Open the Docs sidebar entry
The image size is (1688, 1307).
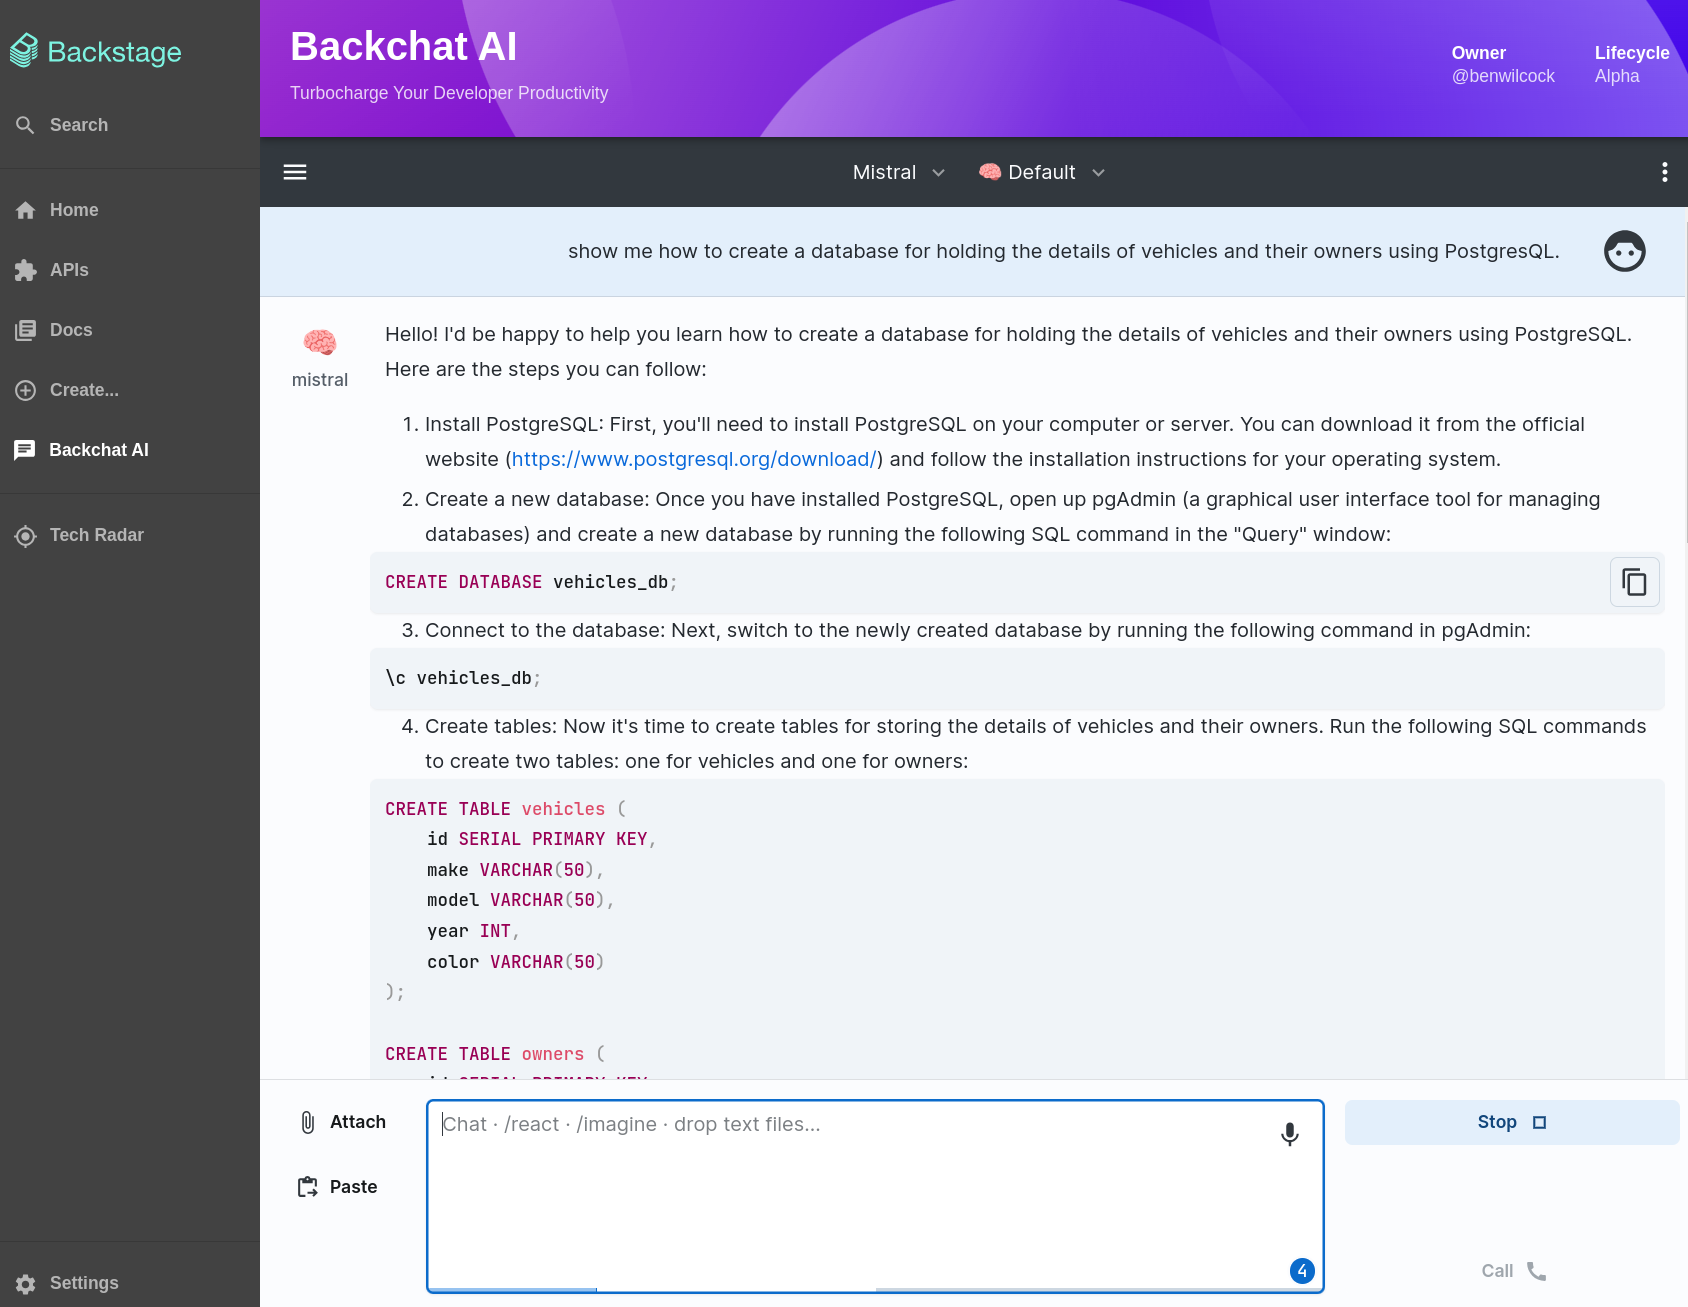70,329
